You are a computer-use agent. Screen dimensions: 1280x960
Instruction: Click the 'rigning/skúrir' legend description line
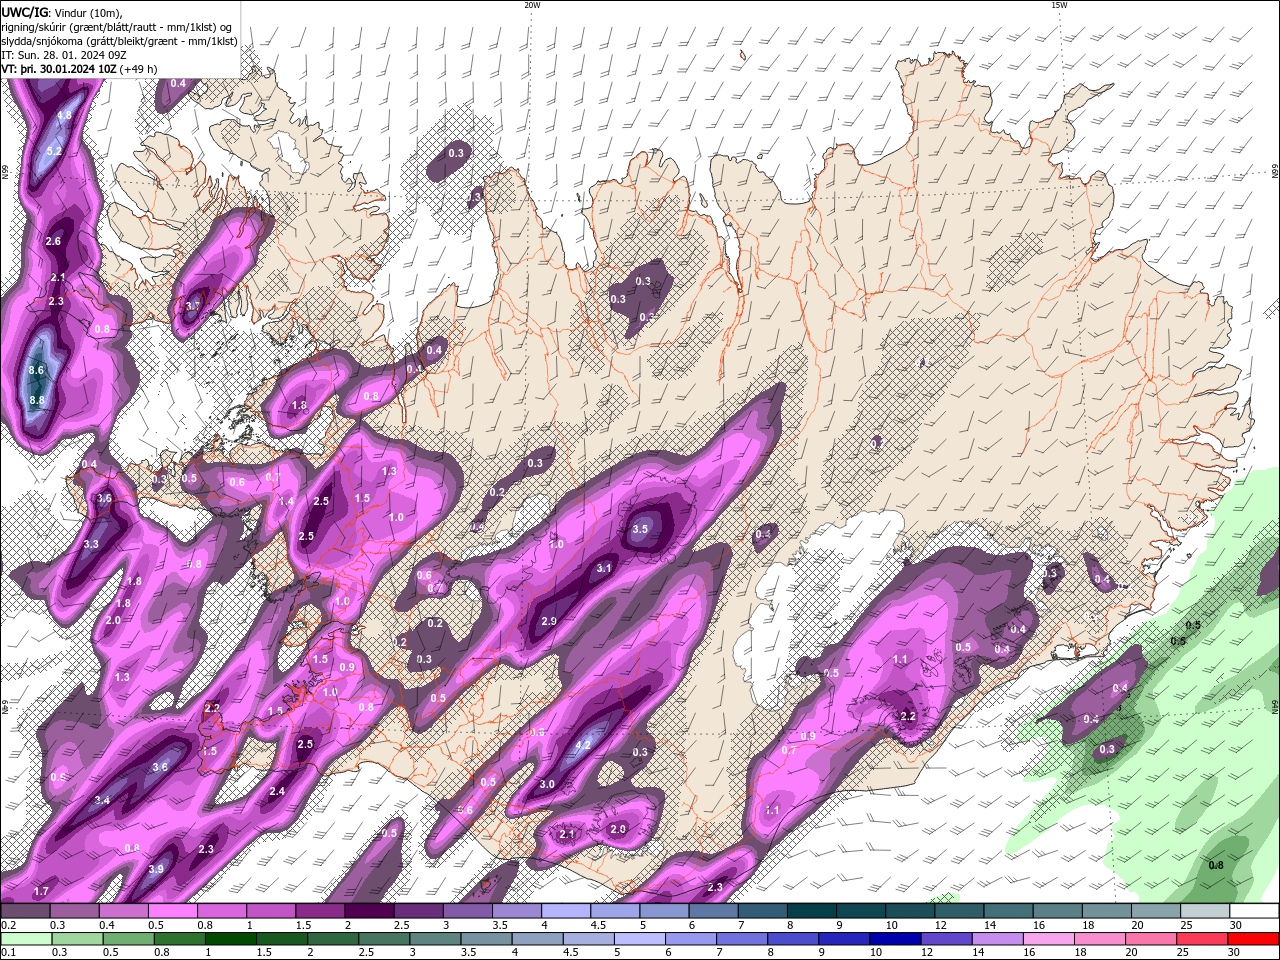point(117,27)
